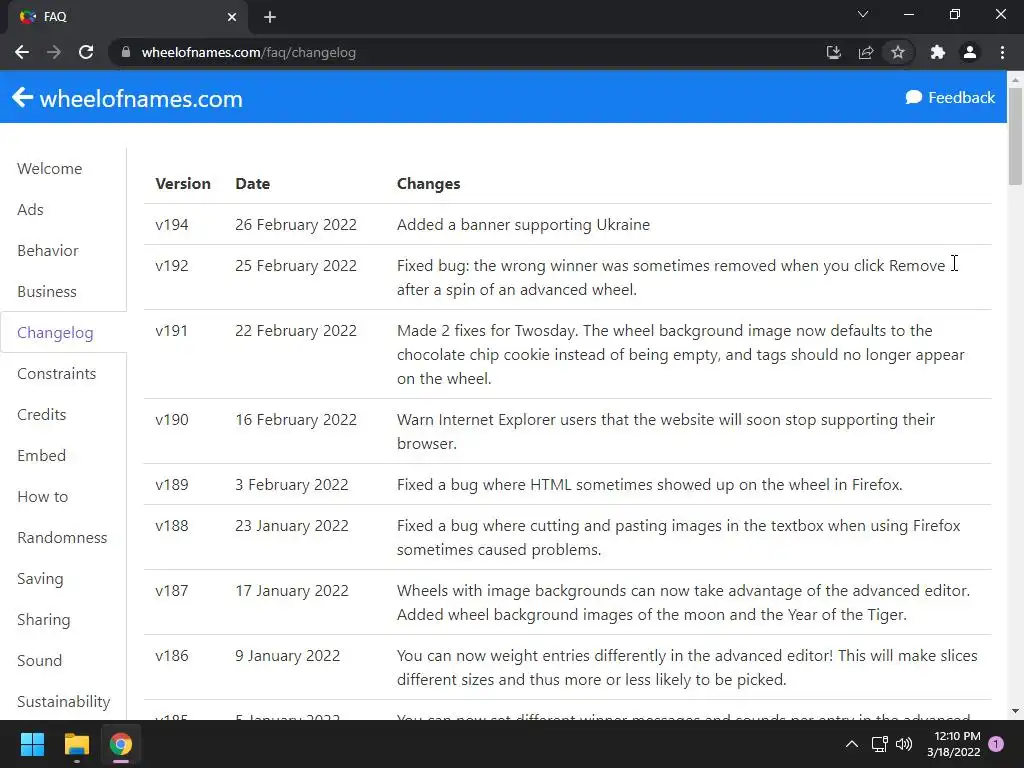Show hidden tray icons chevron
This screenshot has width=1024, height=768.
pos(852,744)
